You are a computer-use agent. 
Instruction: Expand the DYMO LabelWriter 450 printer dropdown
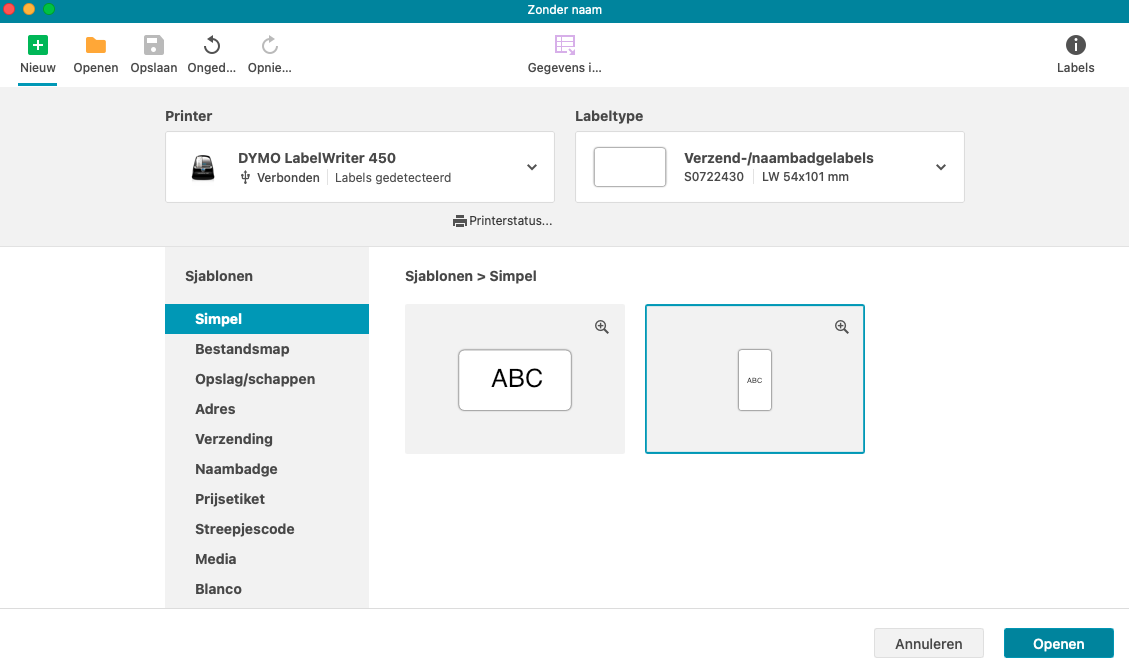(532, 167)
